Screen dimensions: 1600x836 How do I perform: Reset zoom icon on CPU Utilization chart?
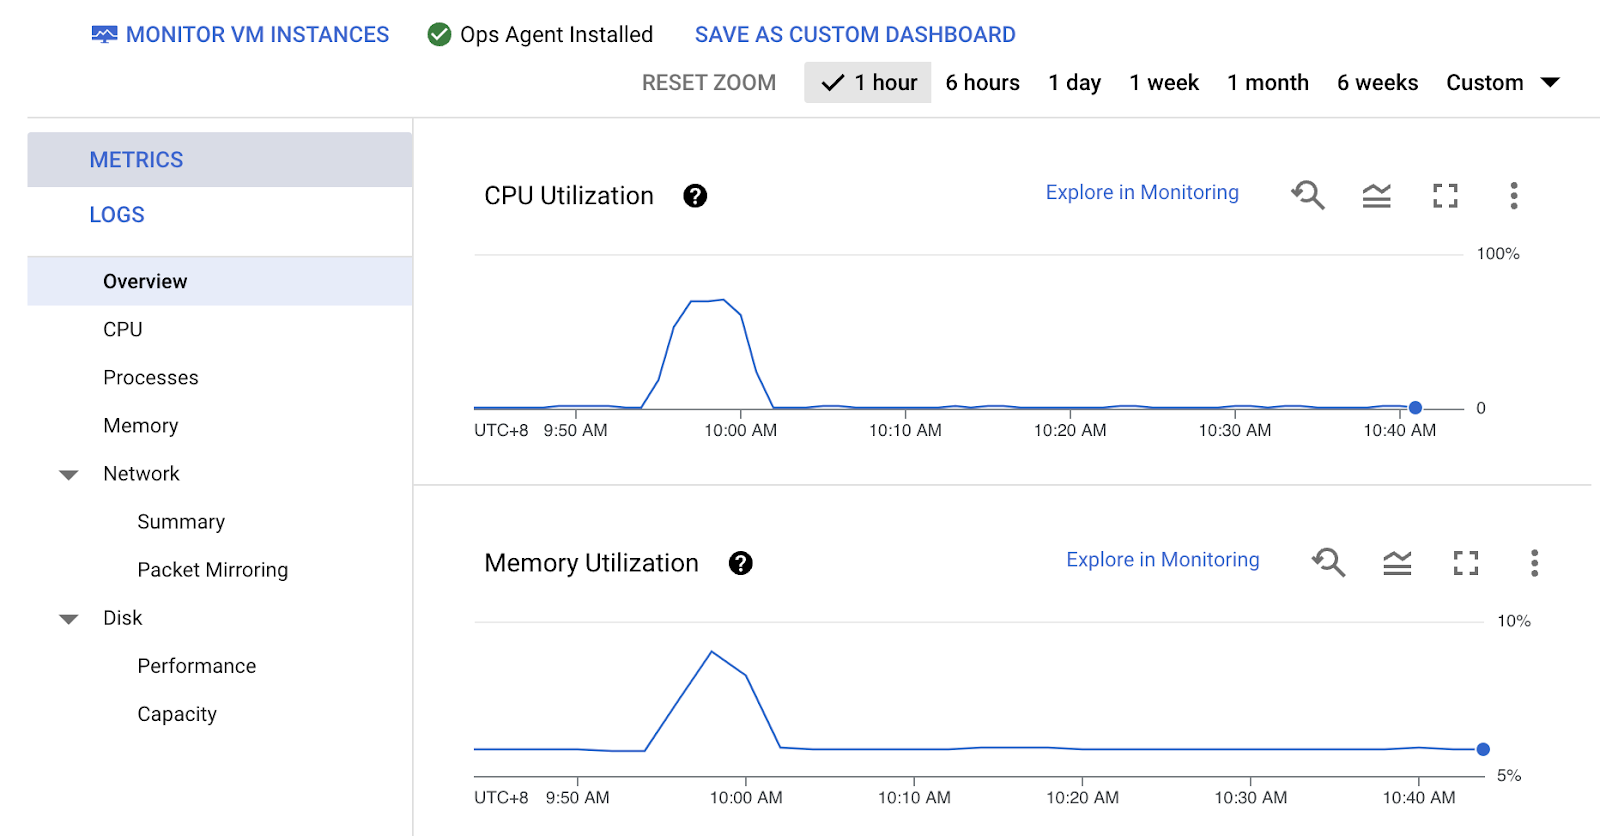(x=1307, y=195)
